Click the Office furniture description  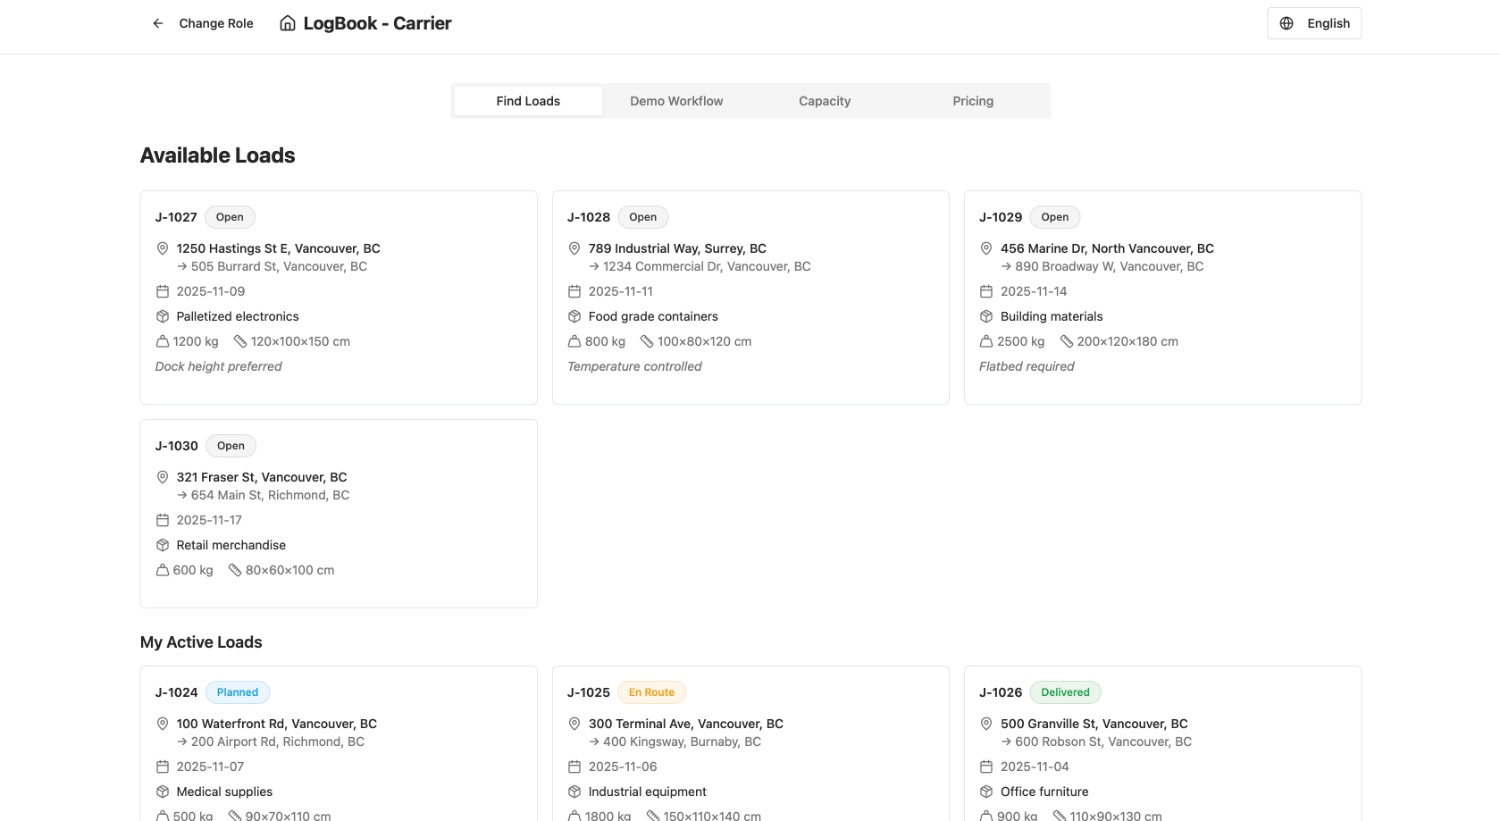click(x=1044, y=791)
